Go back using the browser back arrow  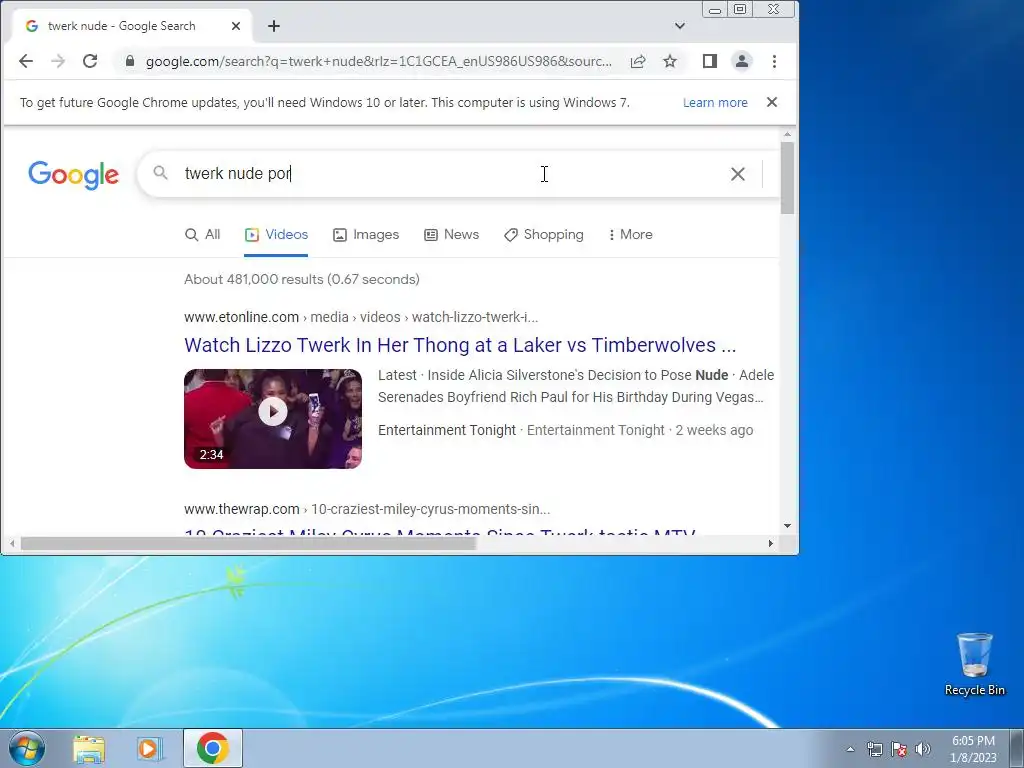tap(25, 61)
